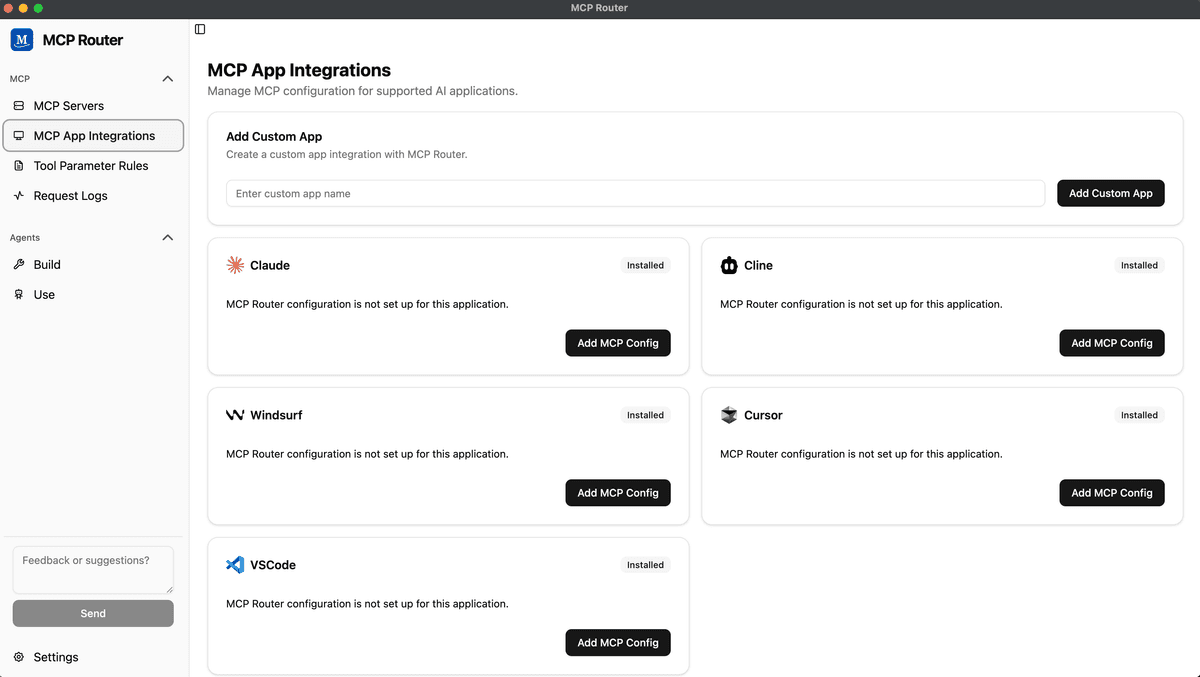Viewport: 1200px width, 677px height.
Task: Click the feedback or suggestions textbox
Action: tap(92, 569)
